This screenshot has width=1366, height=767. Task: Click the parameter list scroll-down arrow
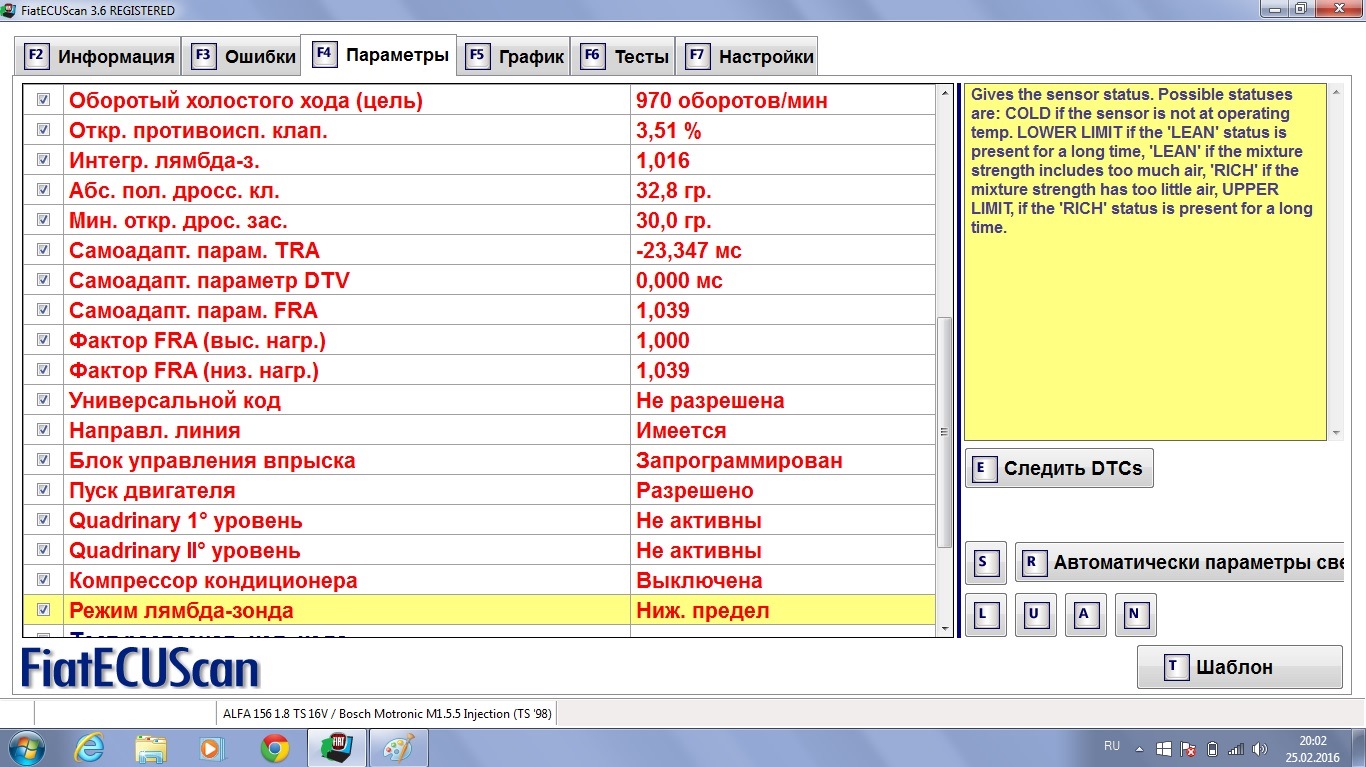(945, 628)
